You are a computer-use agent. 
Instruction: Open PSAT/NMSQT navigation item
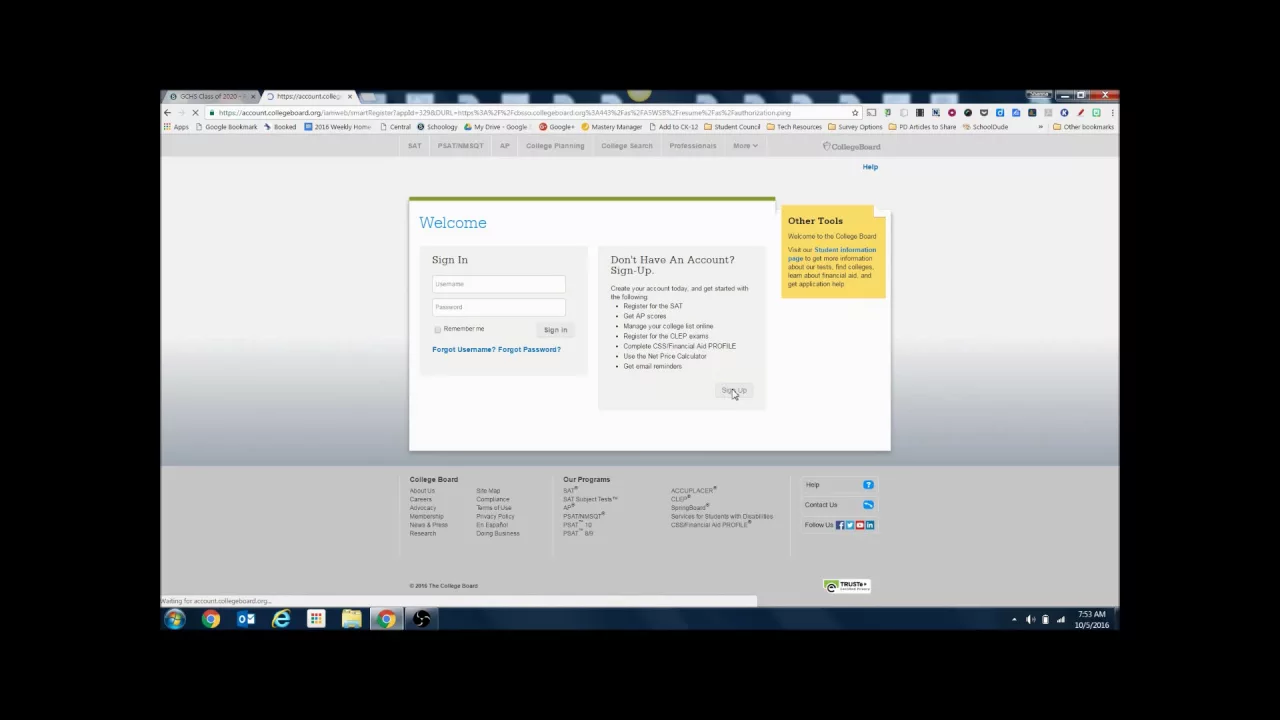pyautogui.click(x=460, y=146)
